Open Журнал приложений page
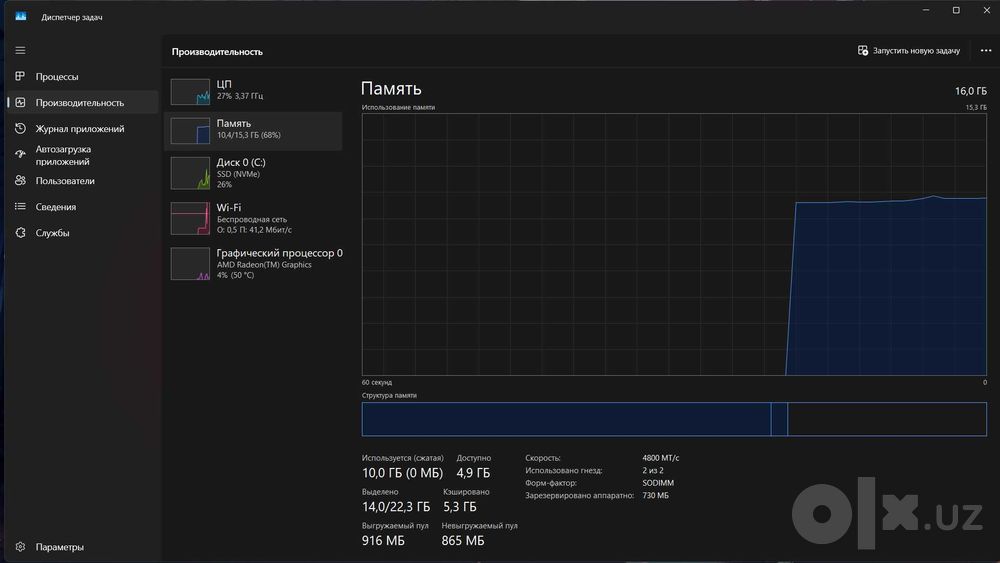This screenshot has width=1000, height=563. 80,129
